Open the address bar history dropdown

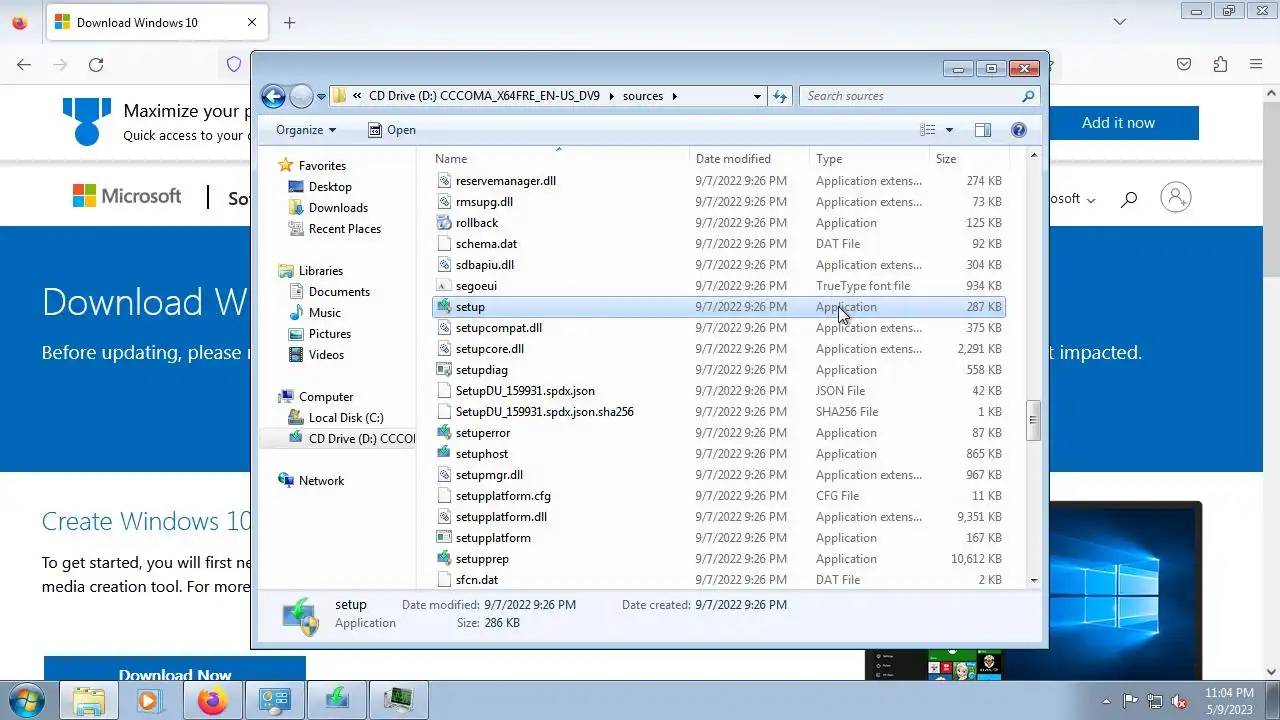[x=757, y=96]
